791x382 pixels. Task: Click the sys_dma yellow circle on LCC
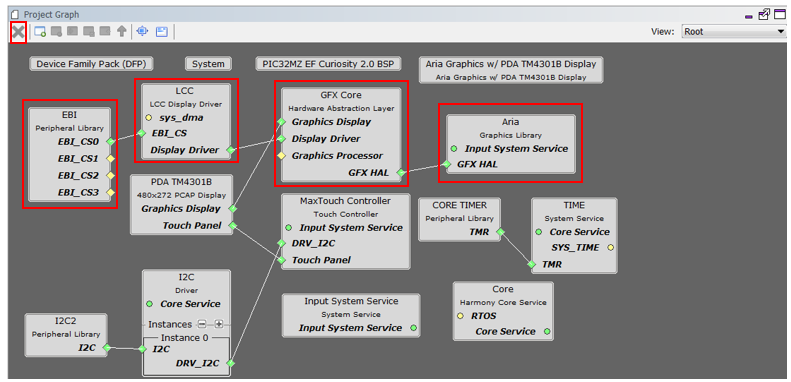[x=149, y=118]
